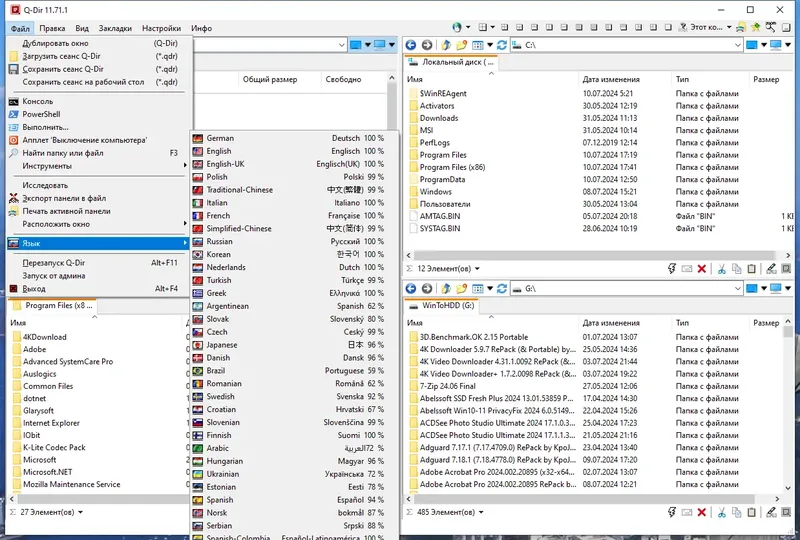
Task: Open the G:\ address bar dropdown
Action: click(738, 288)
